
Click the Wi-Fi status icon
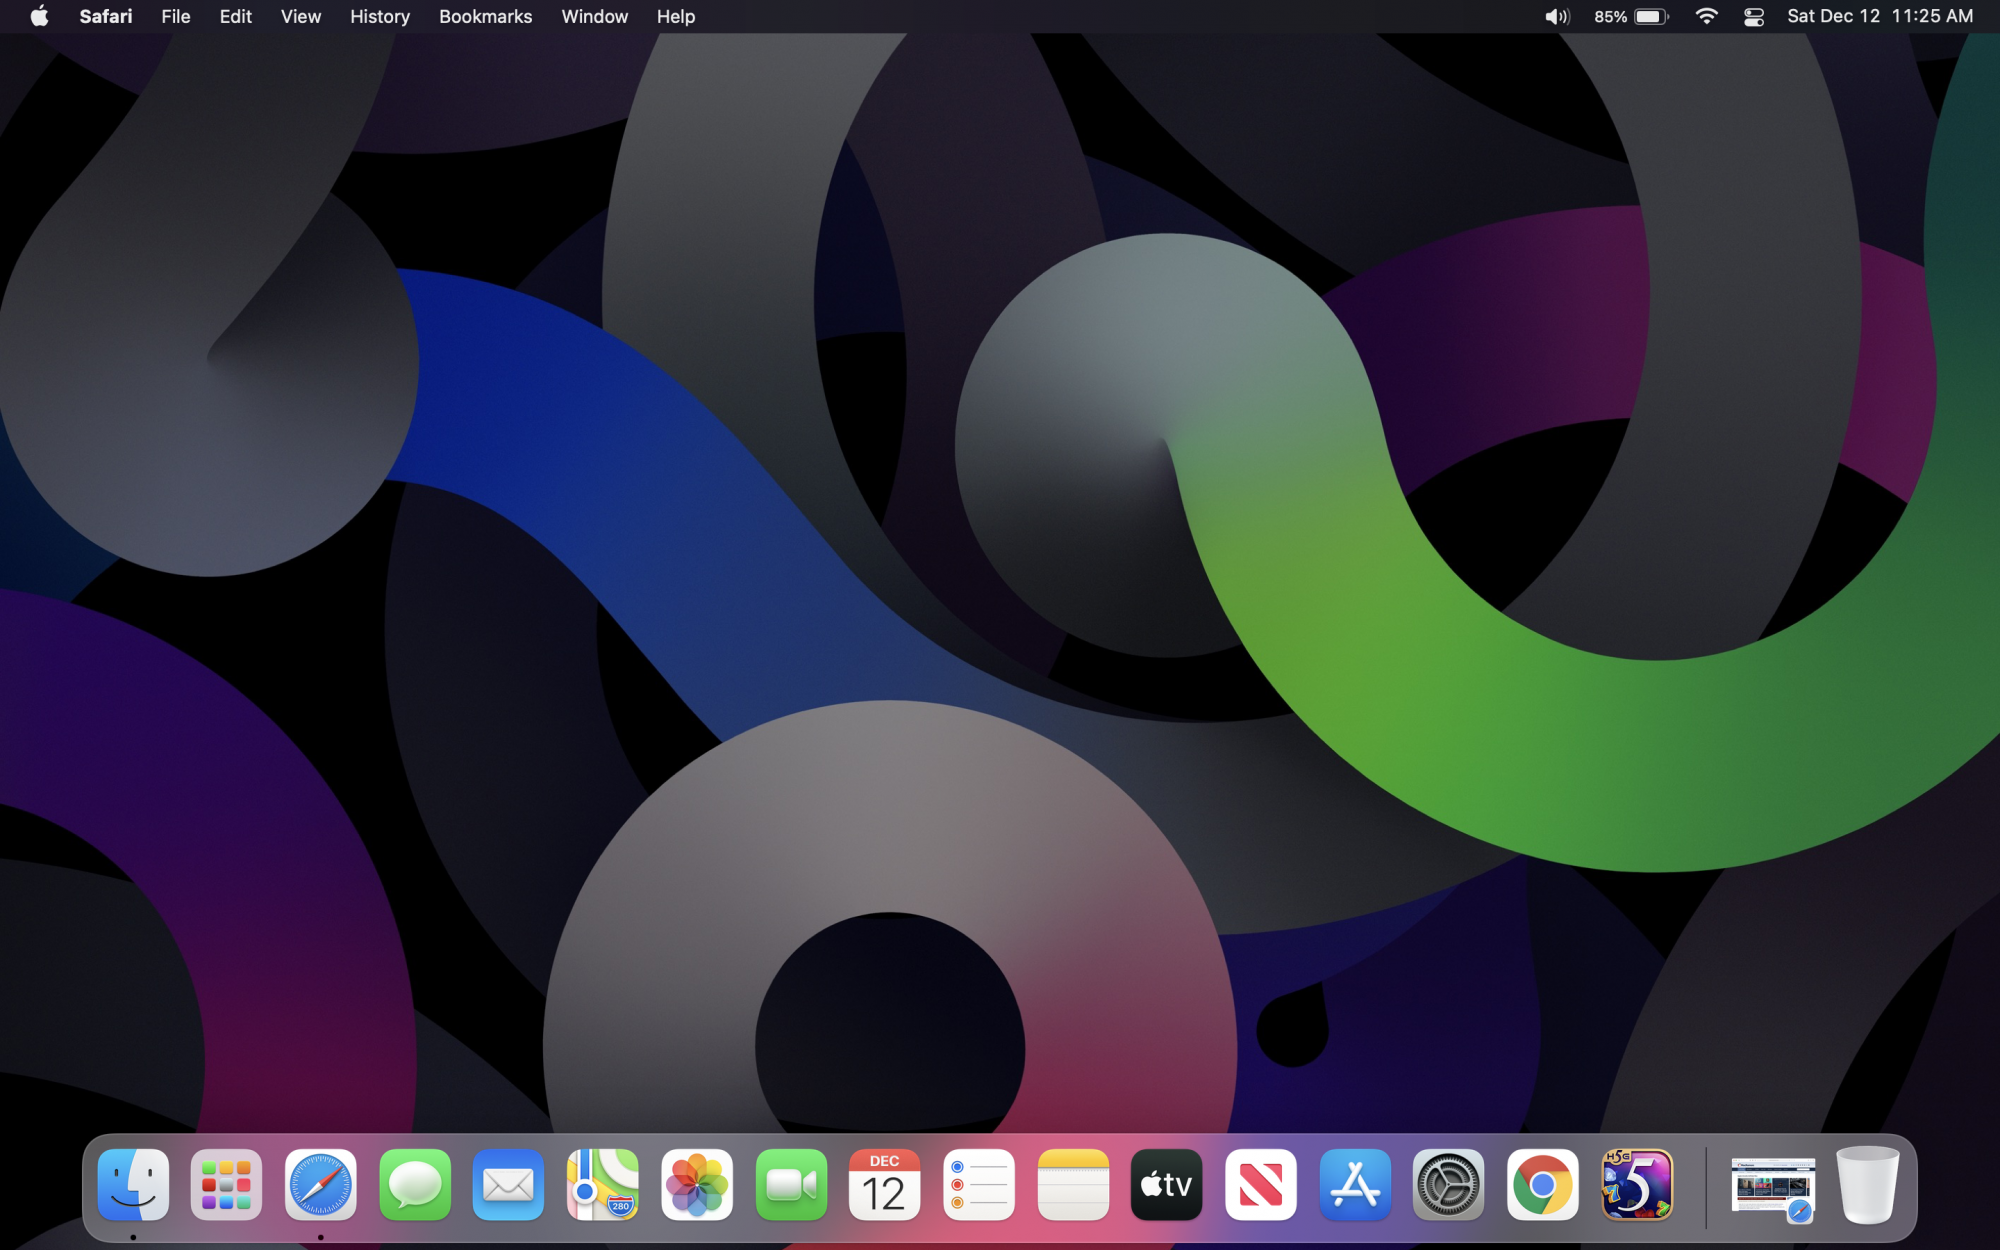[1706, 17]
